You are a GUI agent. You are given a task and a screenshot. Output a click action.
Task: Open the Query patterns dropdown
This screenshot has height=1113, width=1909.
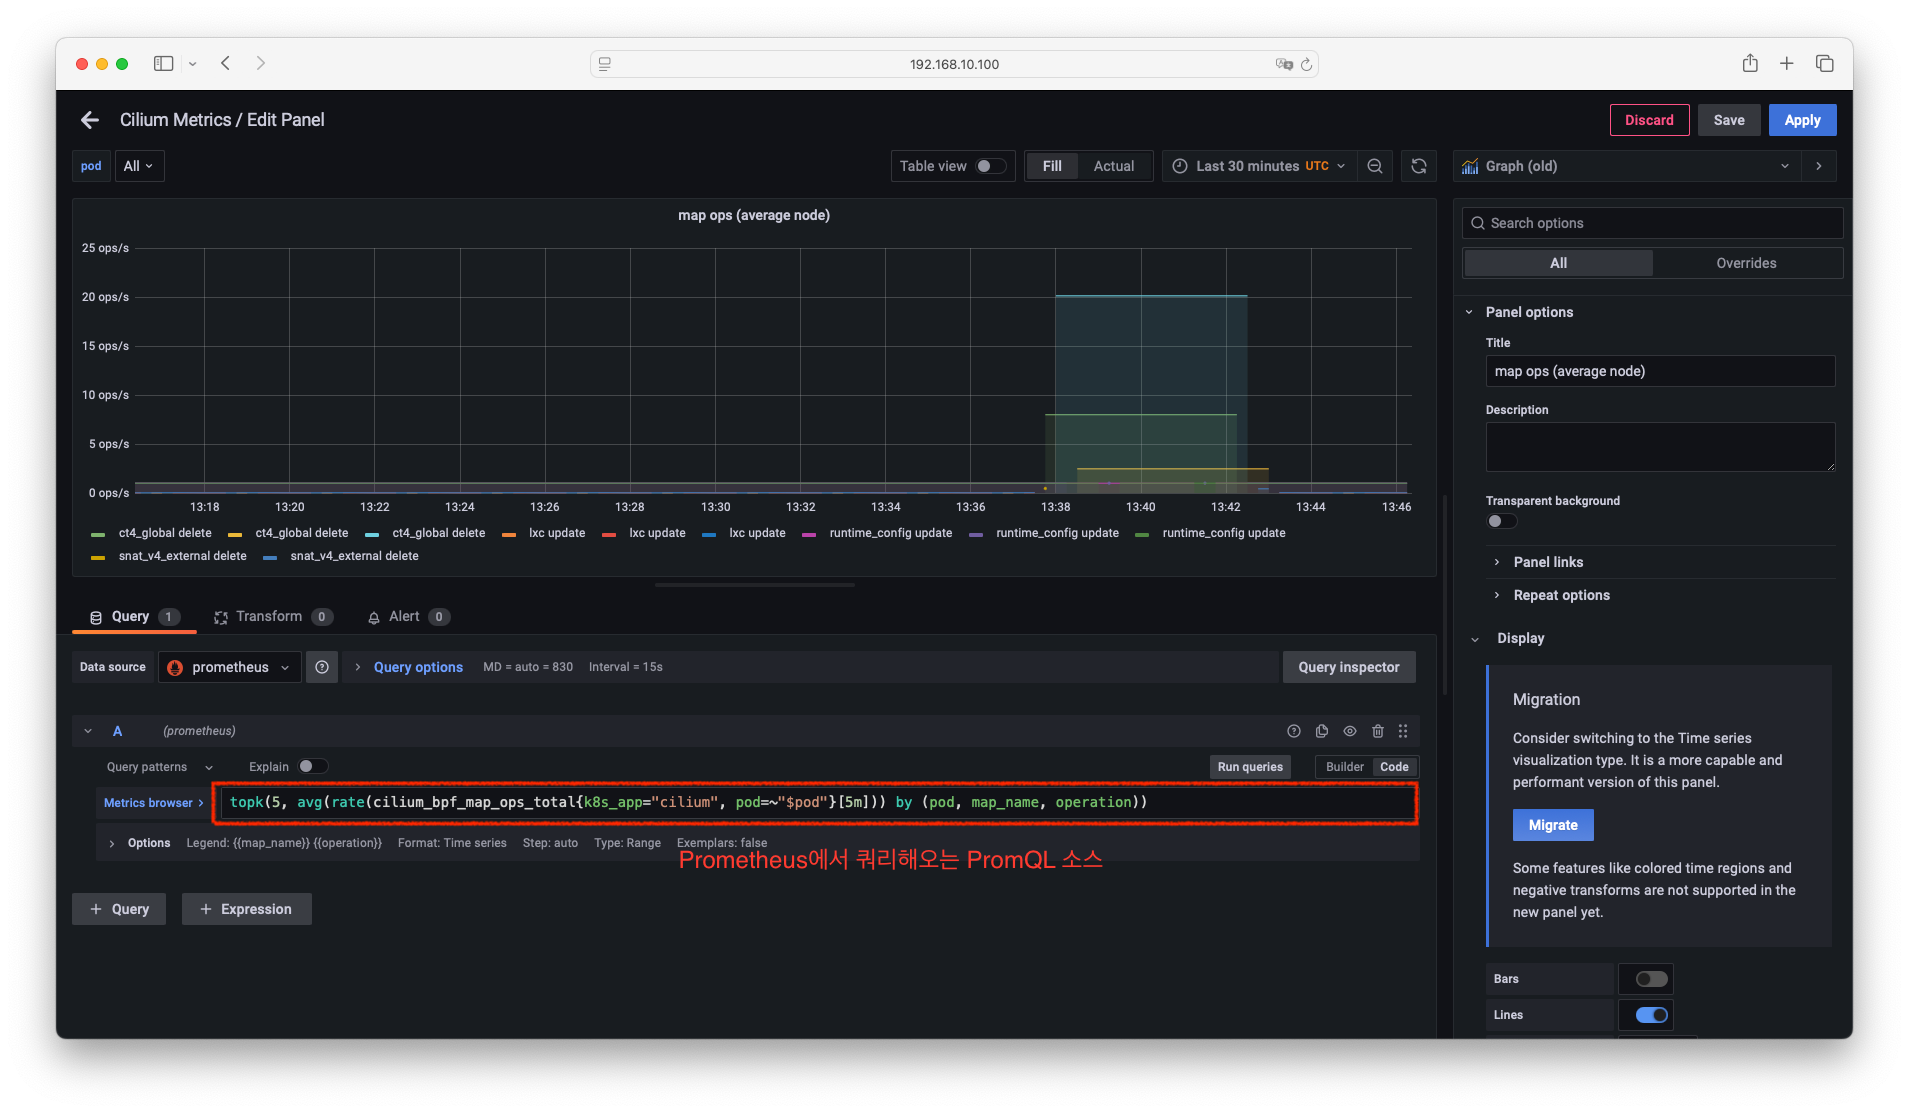click(160, 767)
